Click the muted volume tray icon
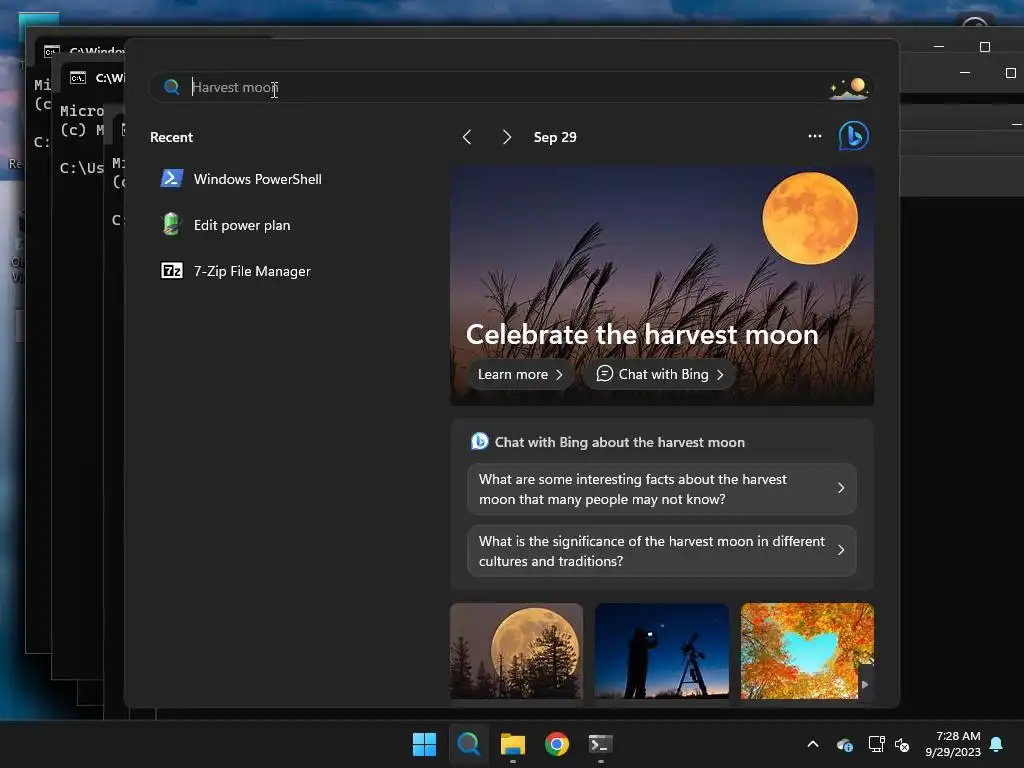 click(903, 744)
